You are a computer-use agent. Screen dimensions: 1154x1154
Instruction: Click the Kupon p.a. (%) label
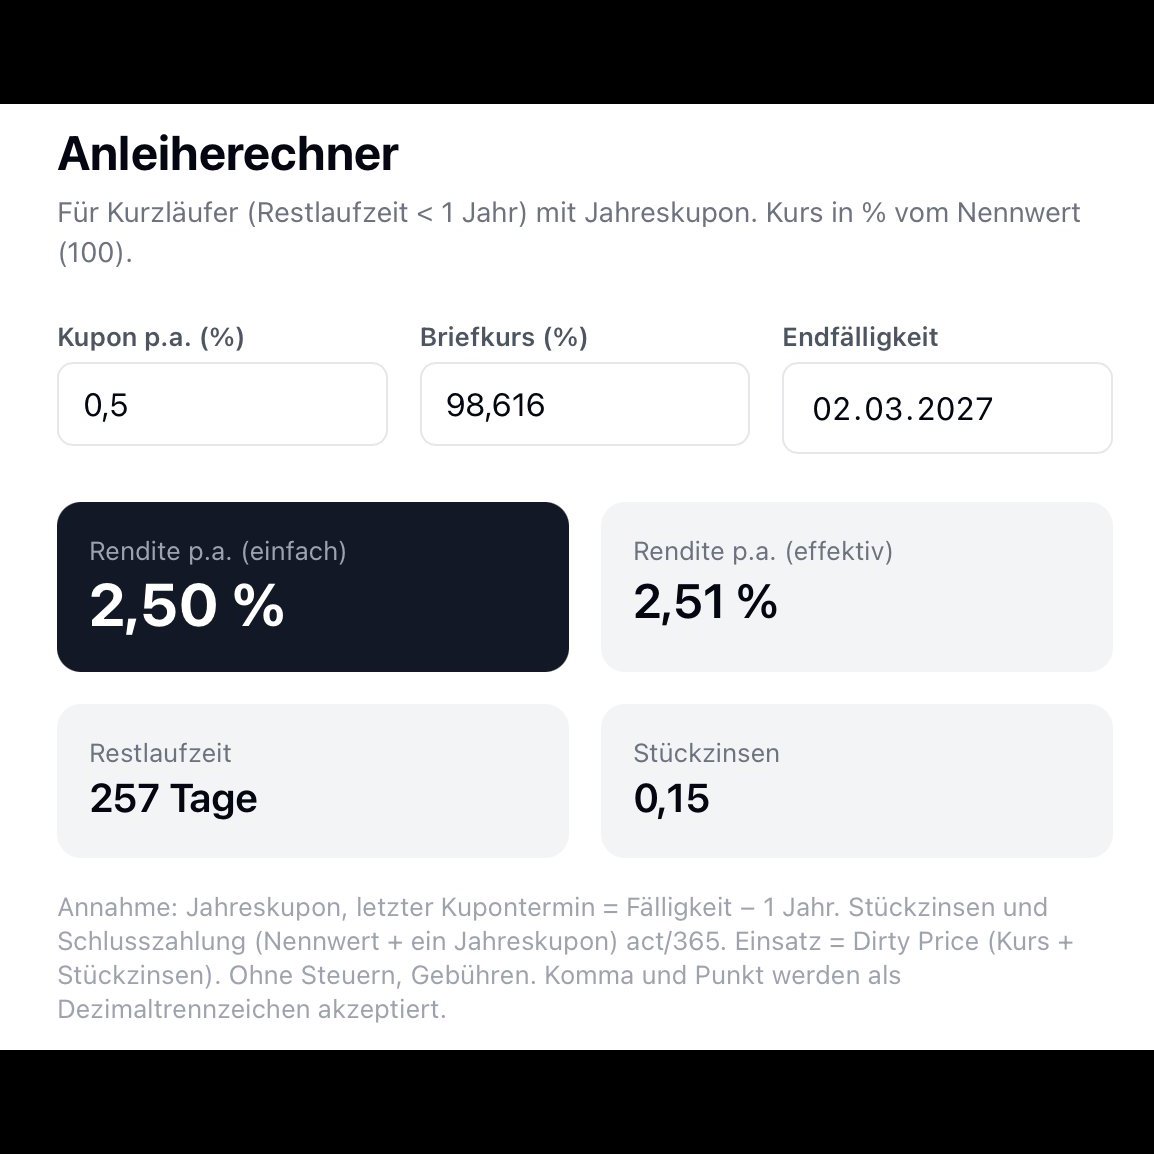[x=151, y=337]
